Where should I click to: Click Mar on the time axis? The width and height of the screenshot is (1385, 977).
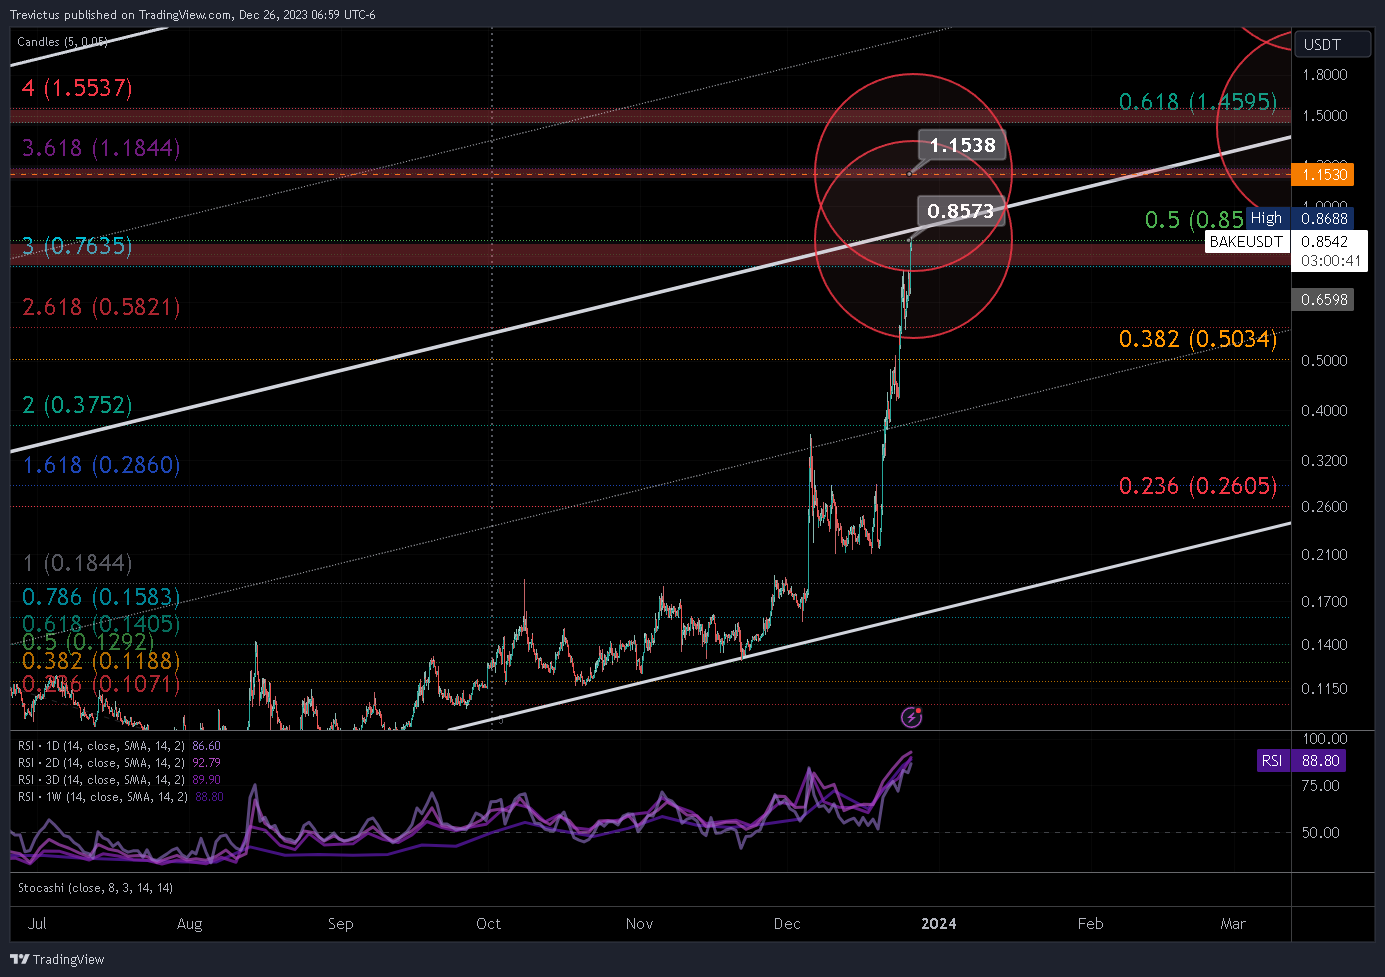click(x=1233, y=924)
